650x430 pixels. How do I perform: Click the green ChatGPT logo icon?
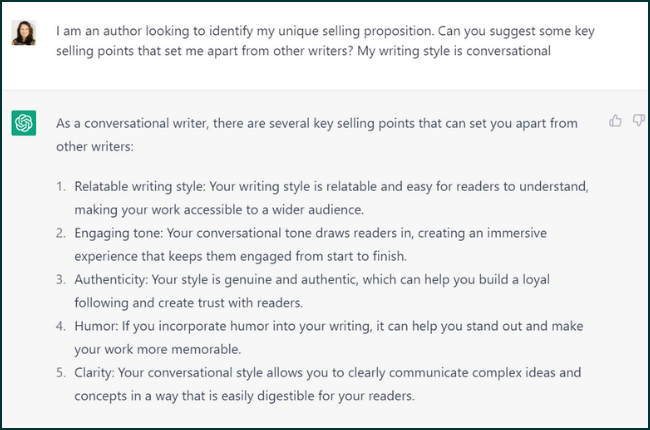24,123
